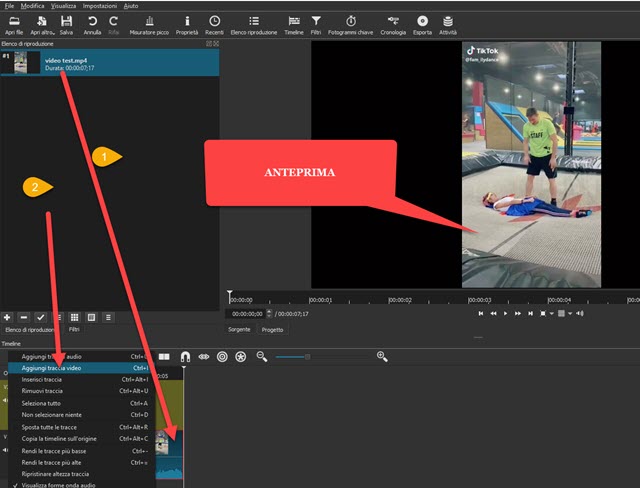Open the zoom options dropdown arrow
The image size is (640, 488).
click(x=551, y=314)
